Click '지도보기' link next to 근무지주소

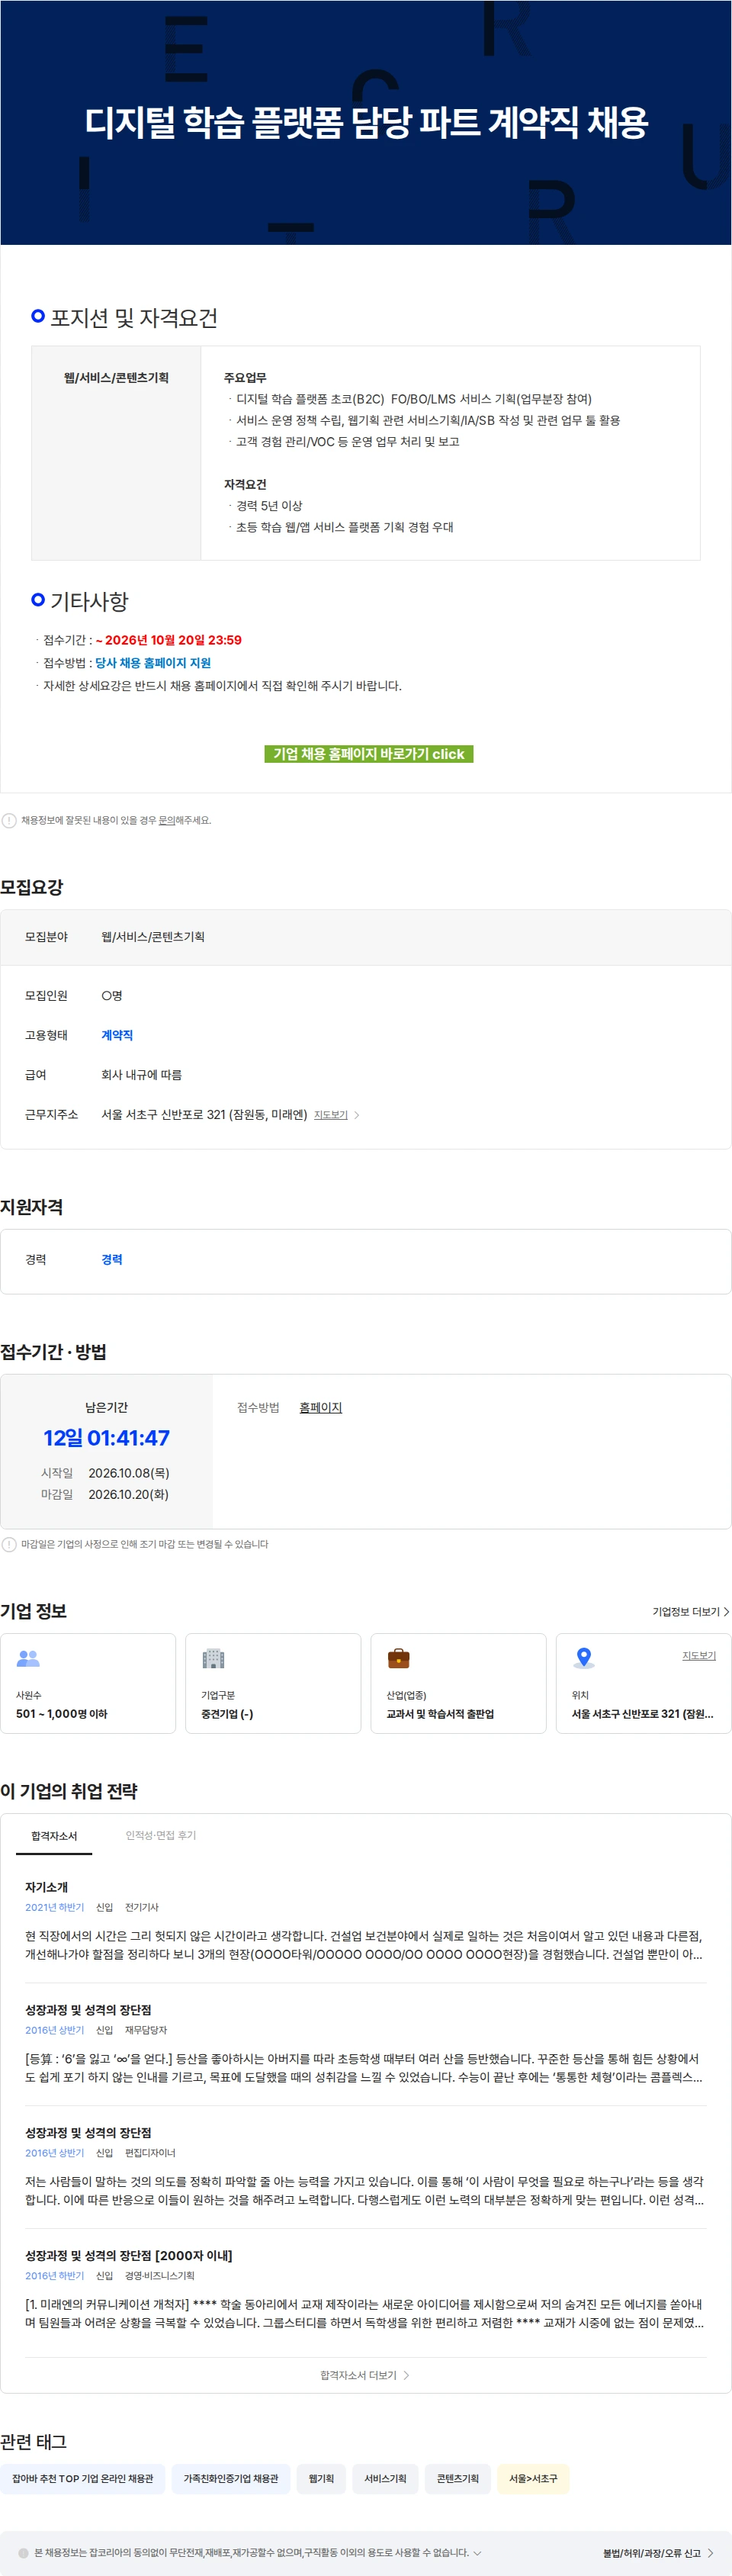pyautogui.click(x=331, y=1114)
